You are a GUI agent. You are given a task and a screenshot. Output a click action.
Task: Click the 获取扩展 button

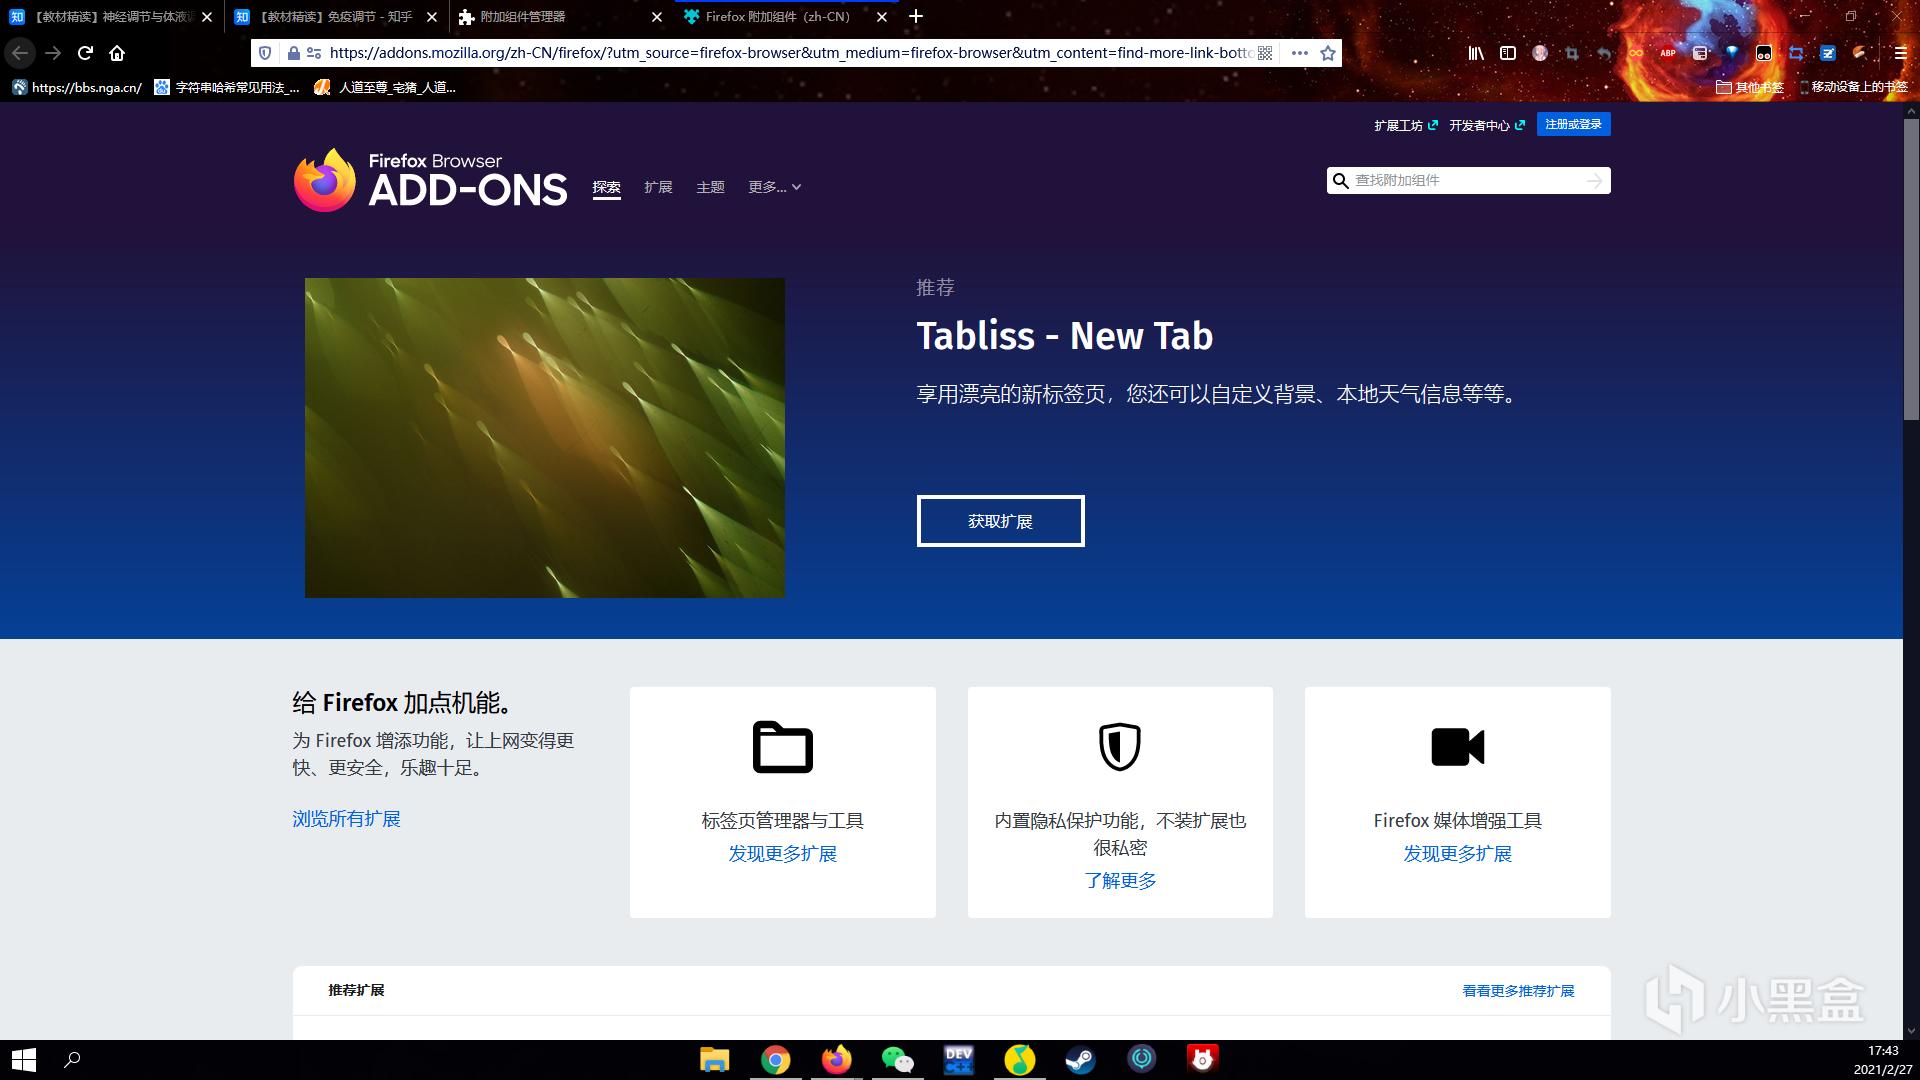coord(1000,521)
